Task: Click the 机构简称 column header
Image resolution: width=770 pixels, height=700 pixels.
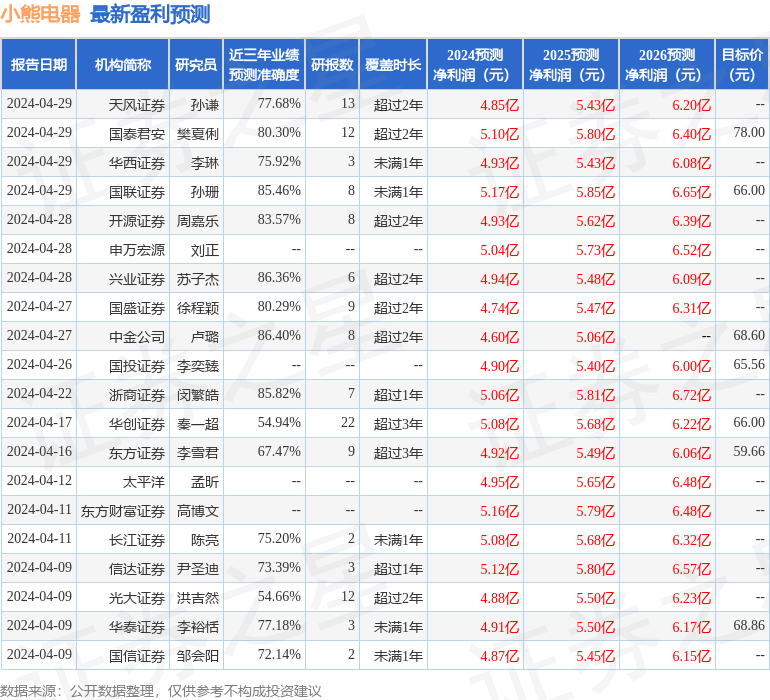Action: coord(122,65)
